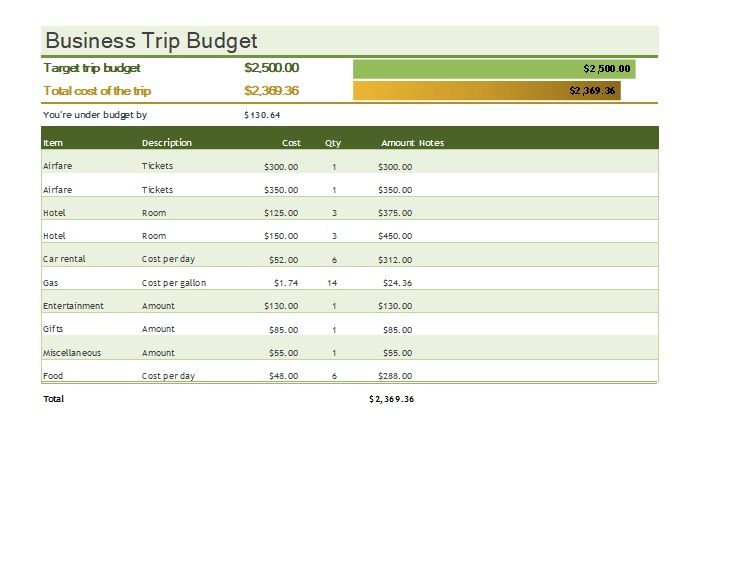Viewport: 746px width, 577px height.
Task: Click the Food item cell
Action: click(x=53, y=376)
